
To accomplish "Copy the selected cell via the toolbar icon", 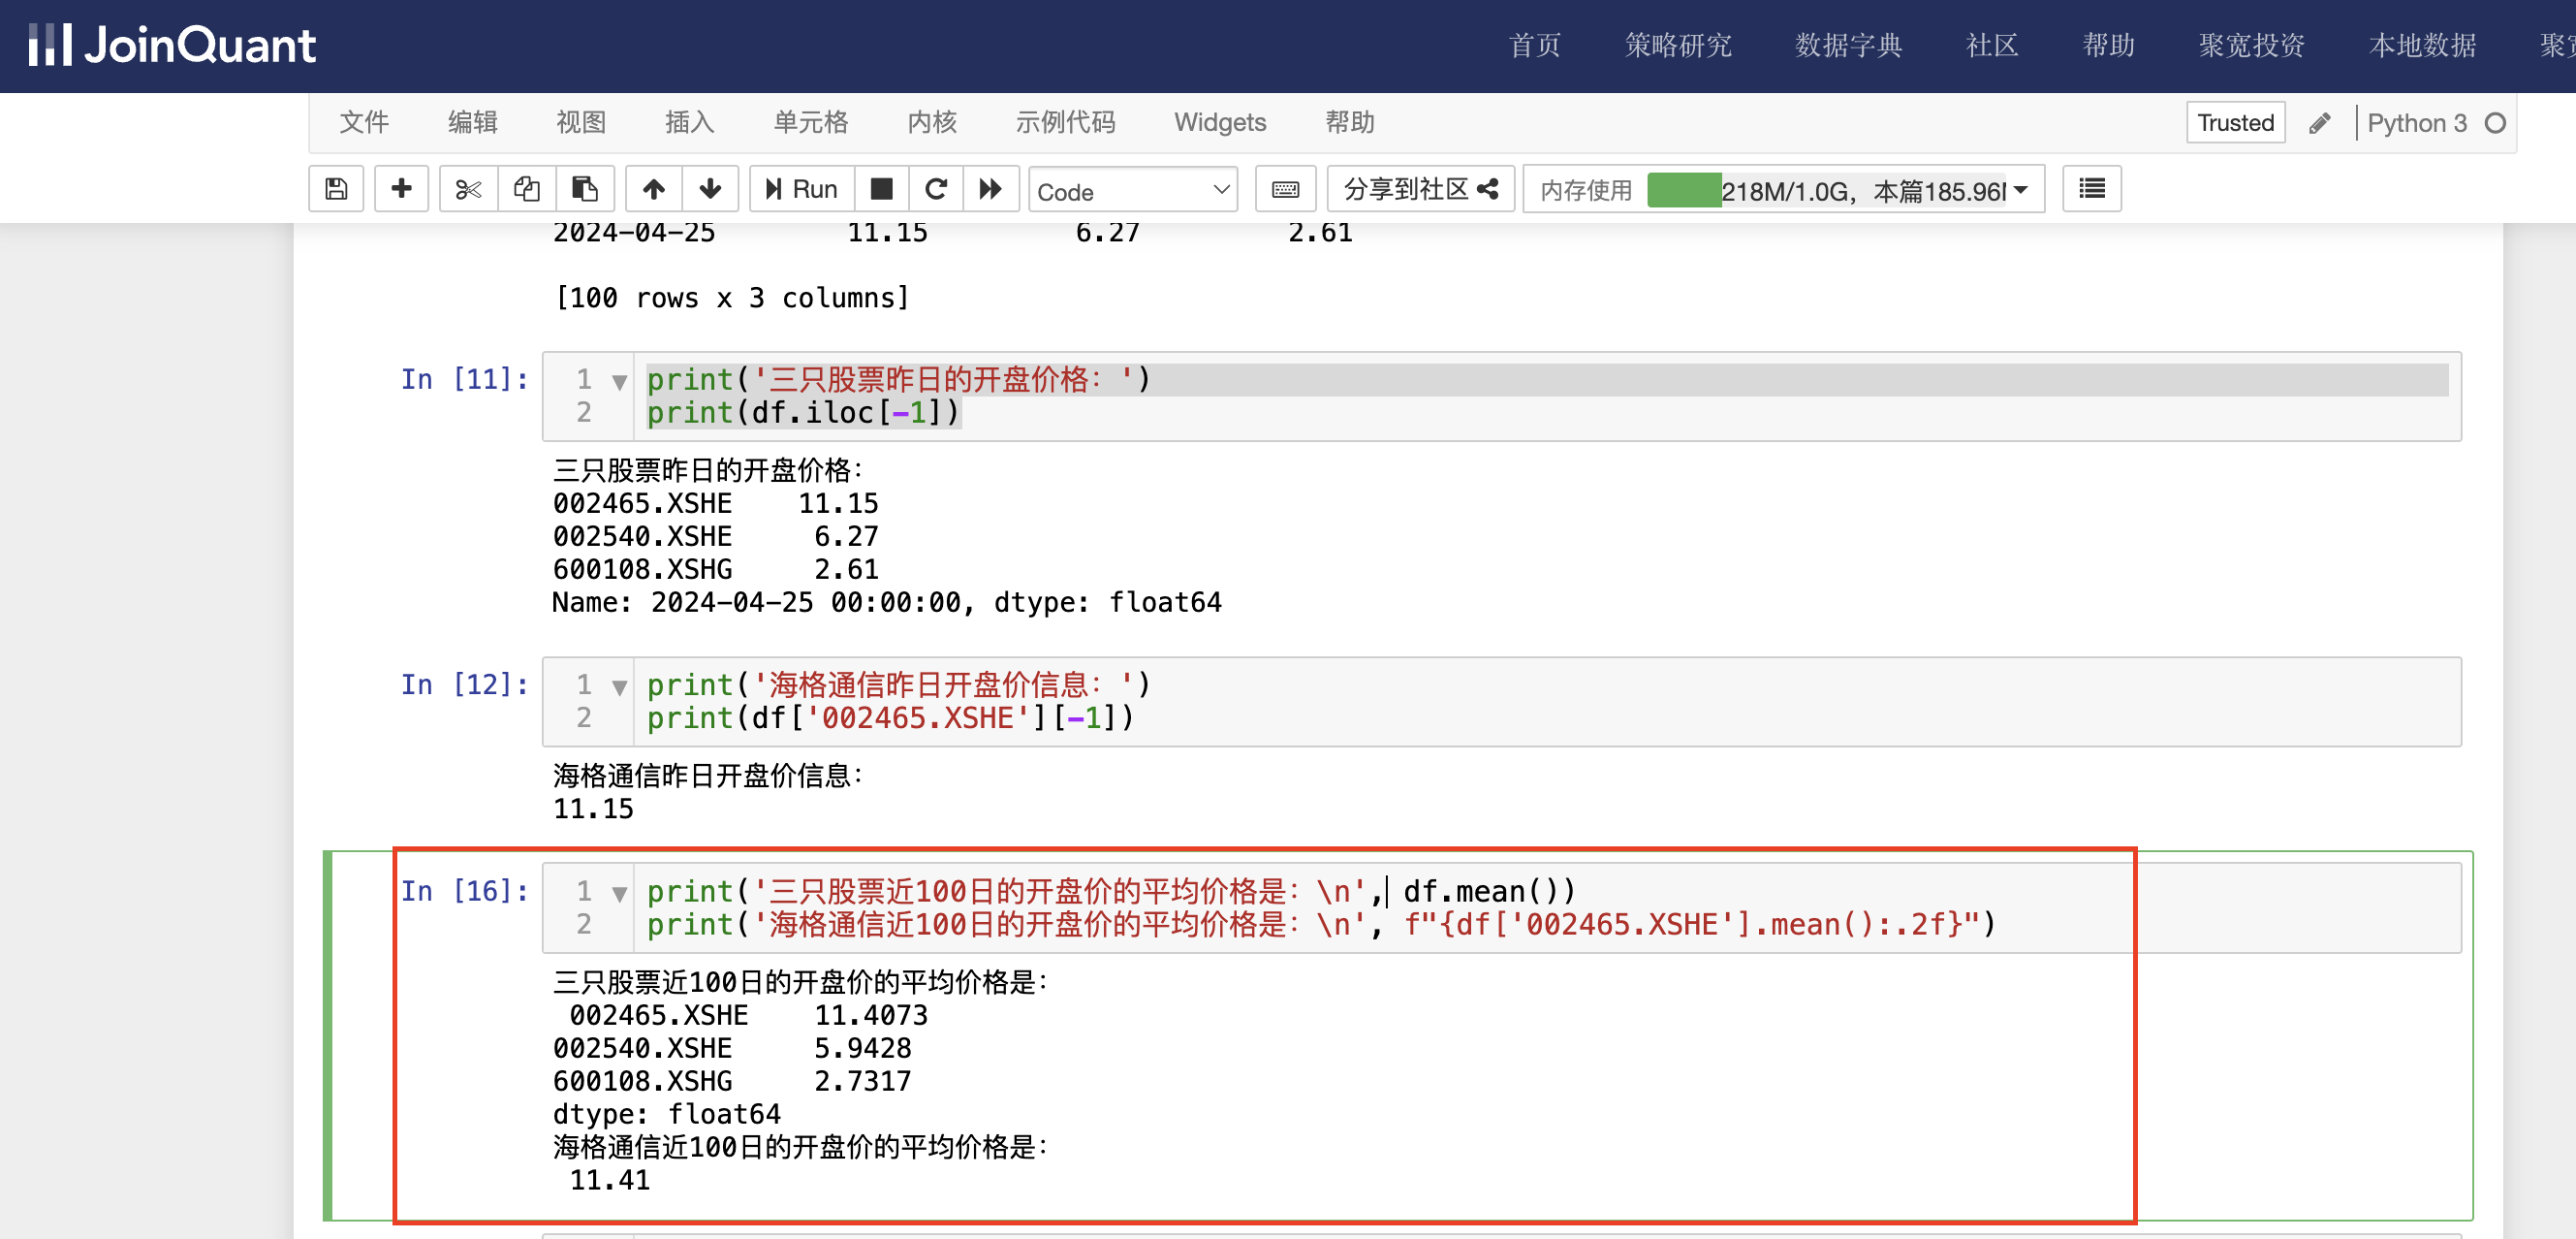I will [526, 189].
